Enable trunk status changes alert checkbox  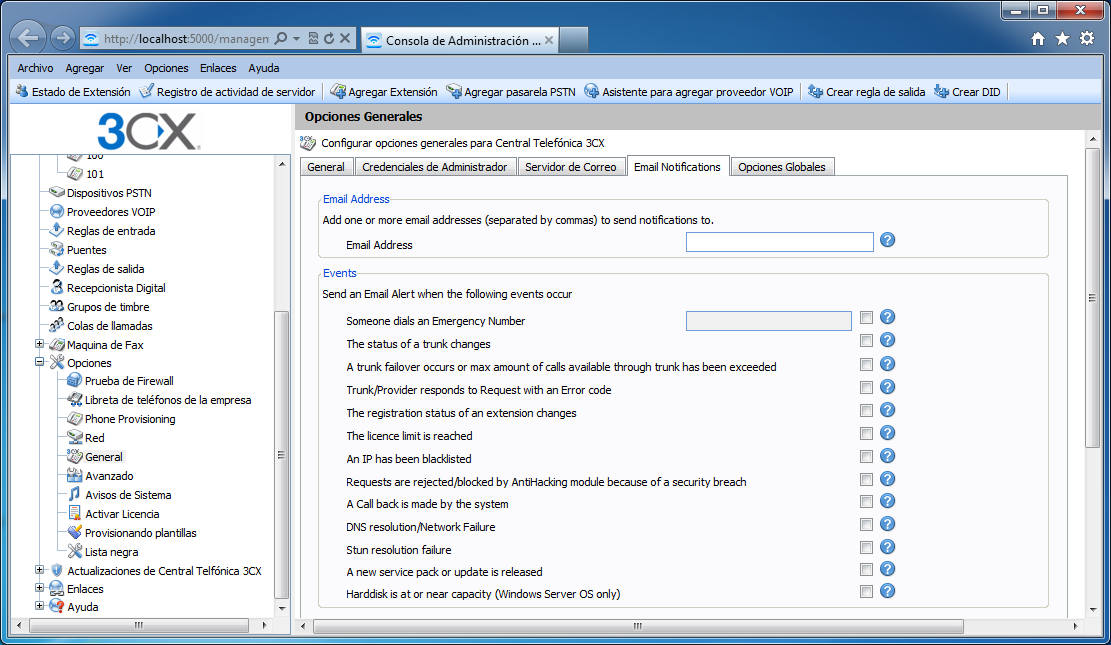click(866, 341)
